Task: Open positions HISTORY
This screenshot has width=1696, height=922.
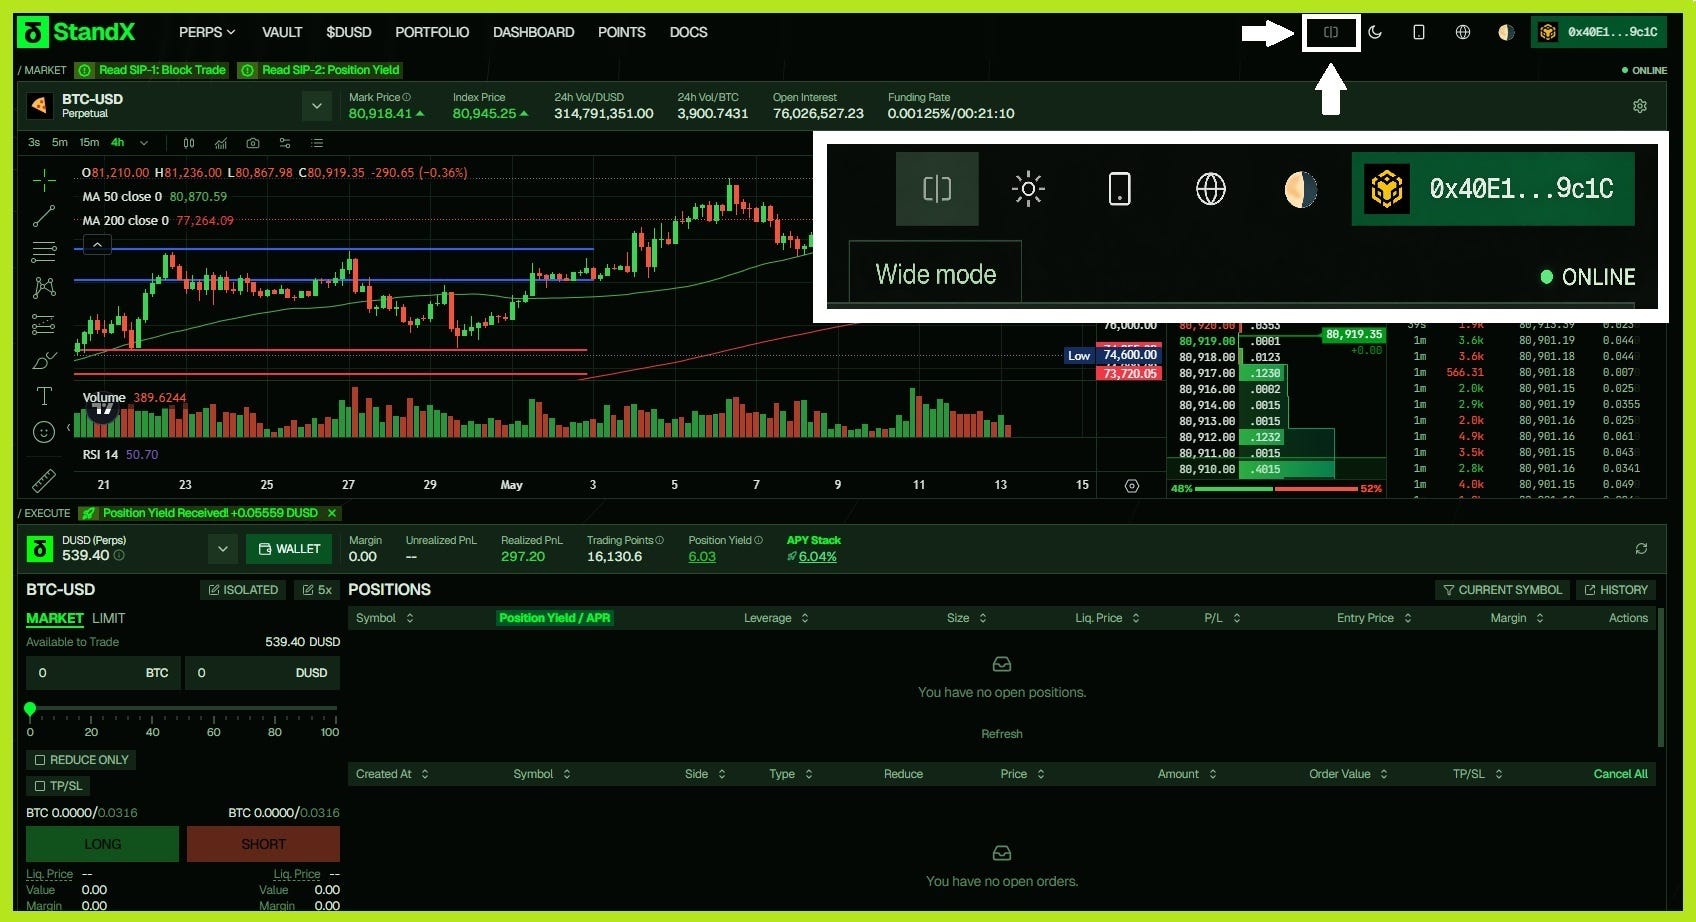Action: pos(1616,590)
